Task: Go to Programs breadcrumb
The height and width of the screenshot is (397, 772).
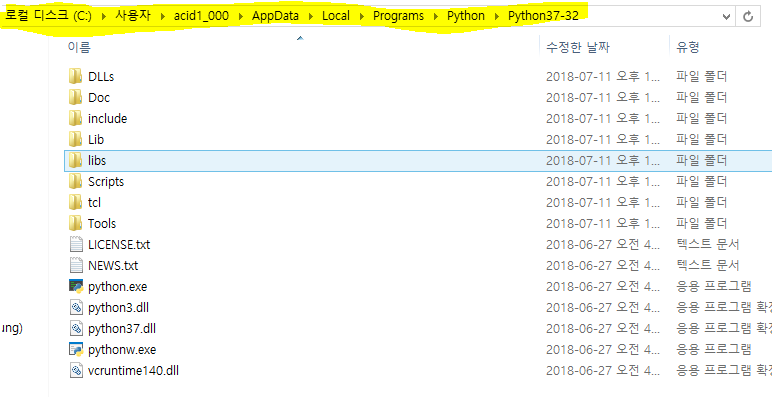Action: [398, 16]
